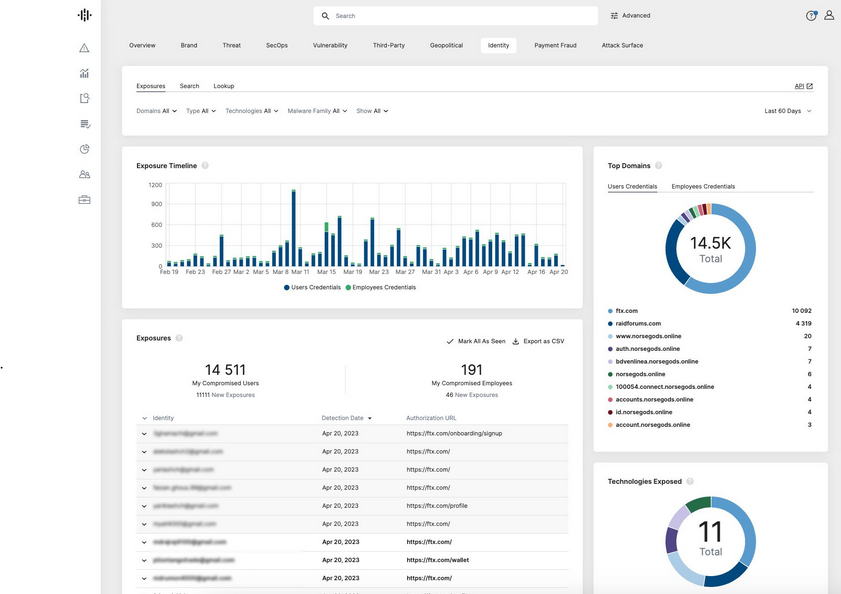Open the alerts triangle sidebar icon

coord(84,48)
